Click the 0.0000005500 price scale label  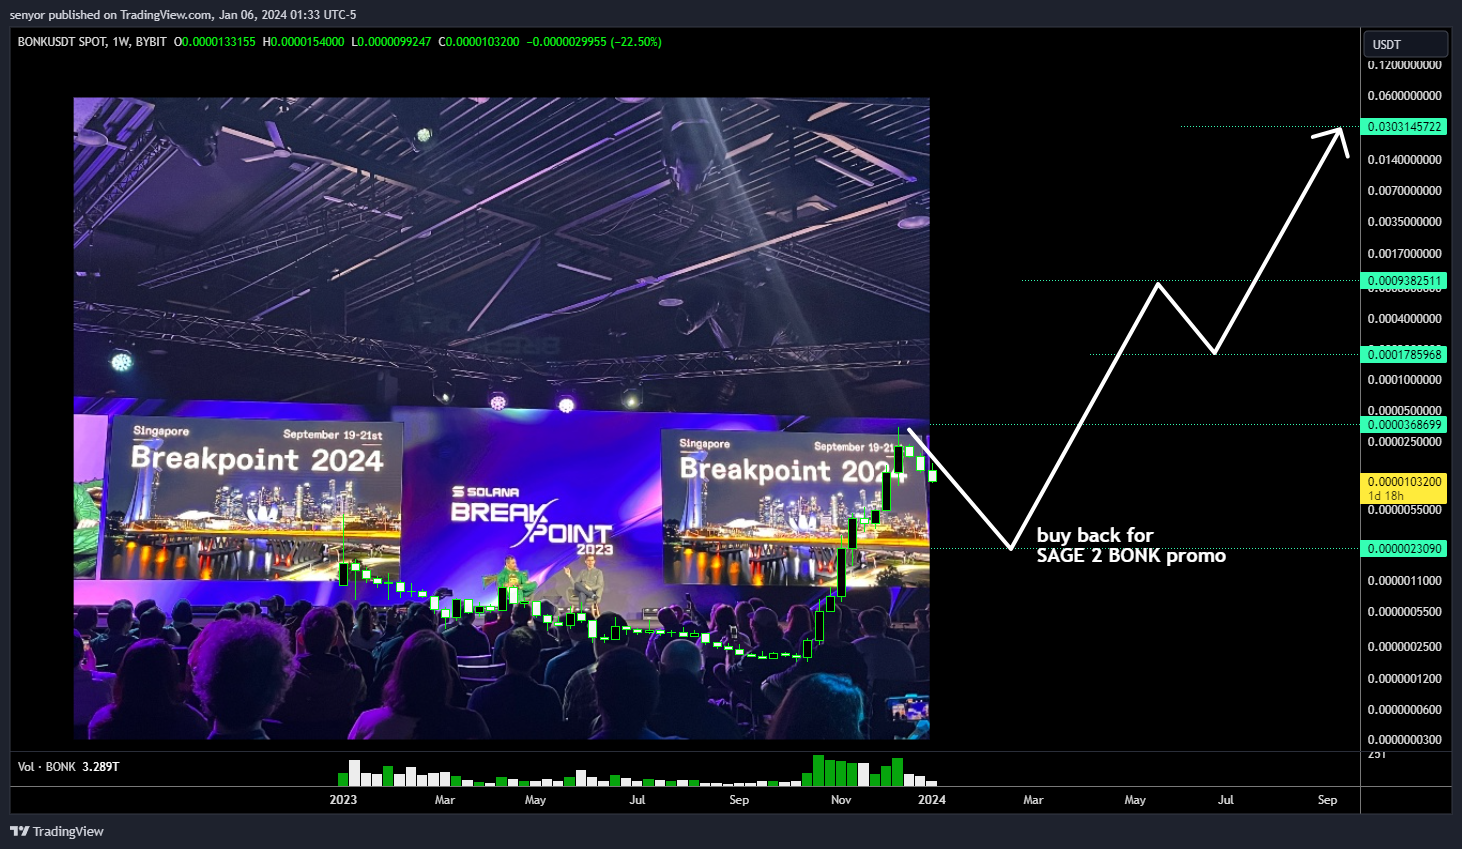coord(1404,612)
